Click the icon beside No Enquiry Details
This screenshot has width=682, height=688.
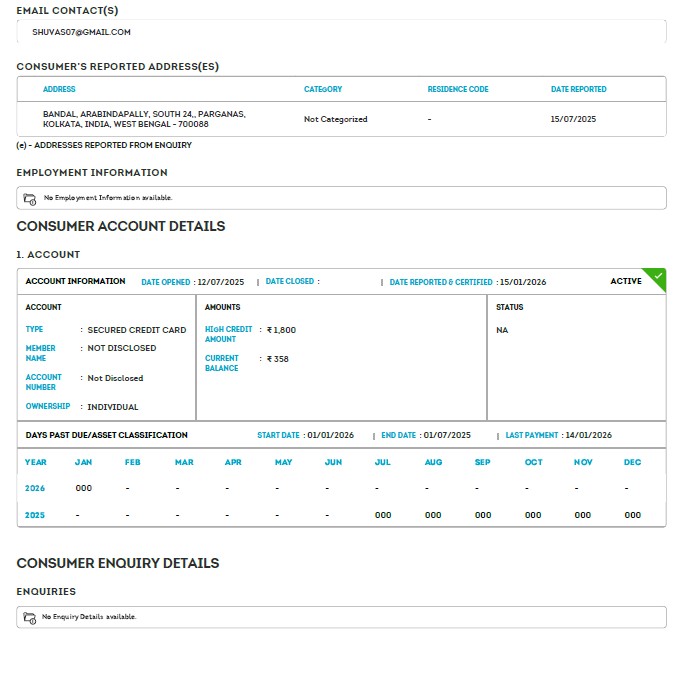pos(30,617)
